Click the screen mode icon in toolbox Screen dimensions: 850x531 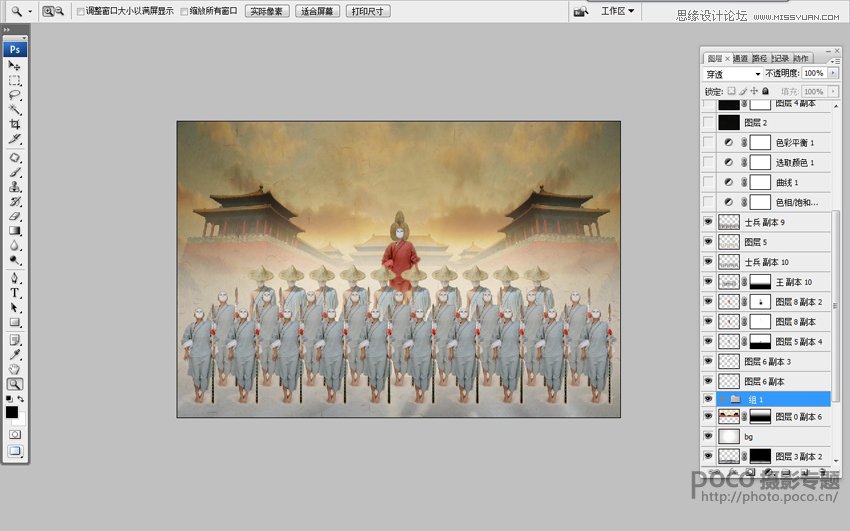click(x=15, y=451)
